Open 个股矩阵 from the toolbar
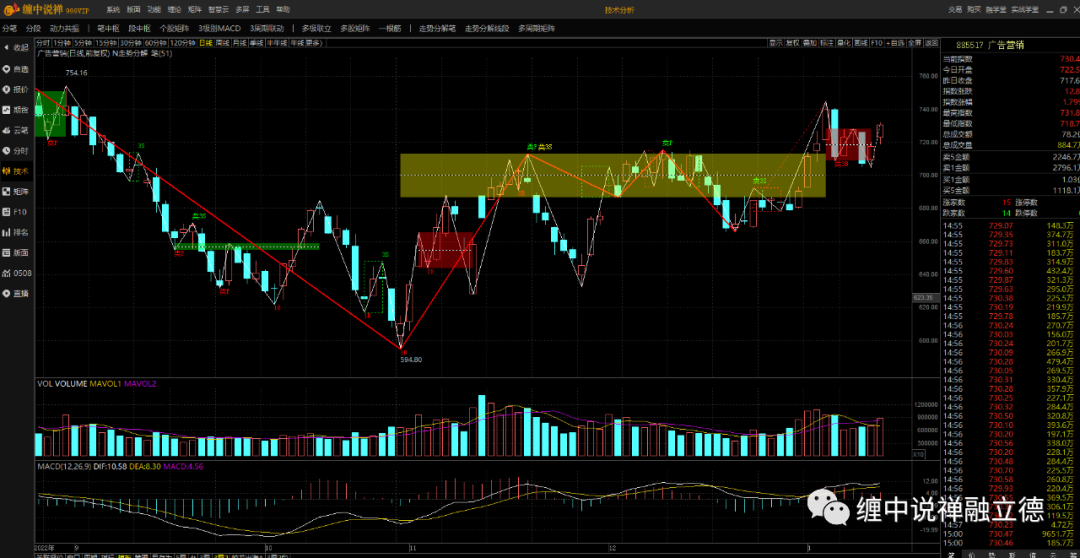 click(174, 29)
